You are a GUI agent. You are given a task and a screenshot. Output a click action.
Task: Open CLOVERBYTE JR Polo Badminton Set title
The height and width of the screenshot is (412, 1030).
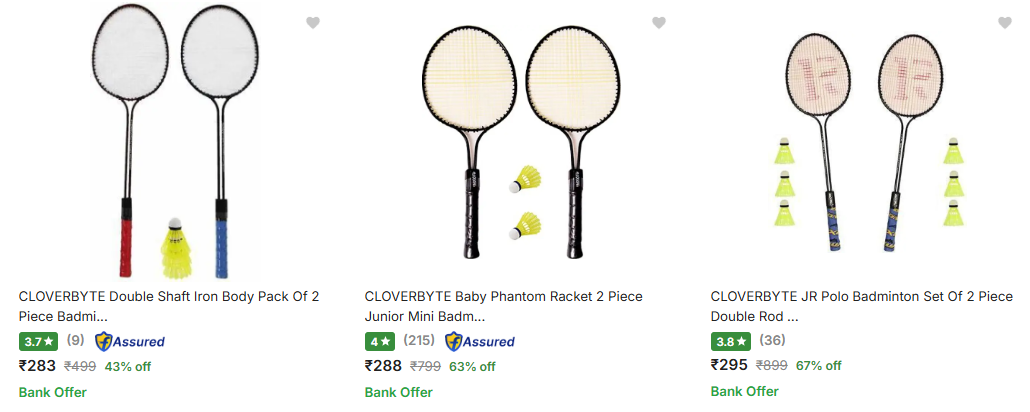click(861, 306)
